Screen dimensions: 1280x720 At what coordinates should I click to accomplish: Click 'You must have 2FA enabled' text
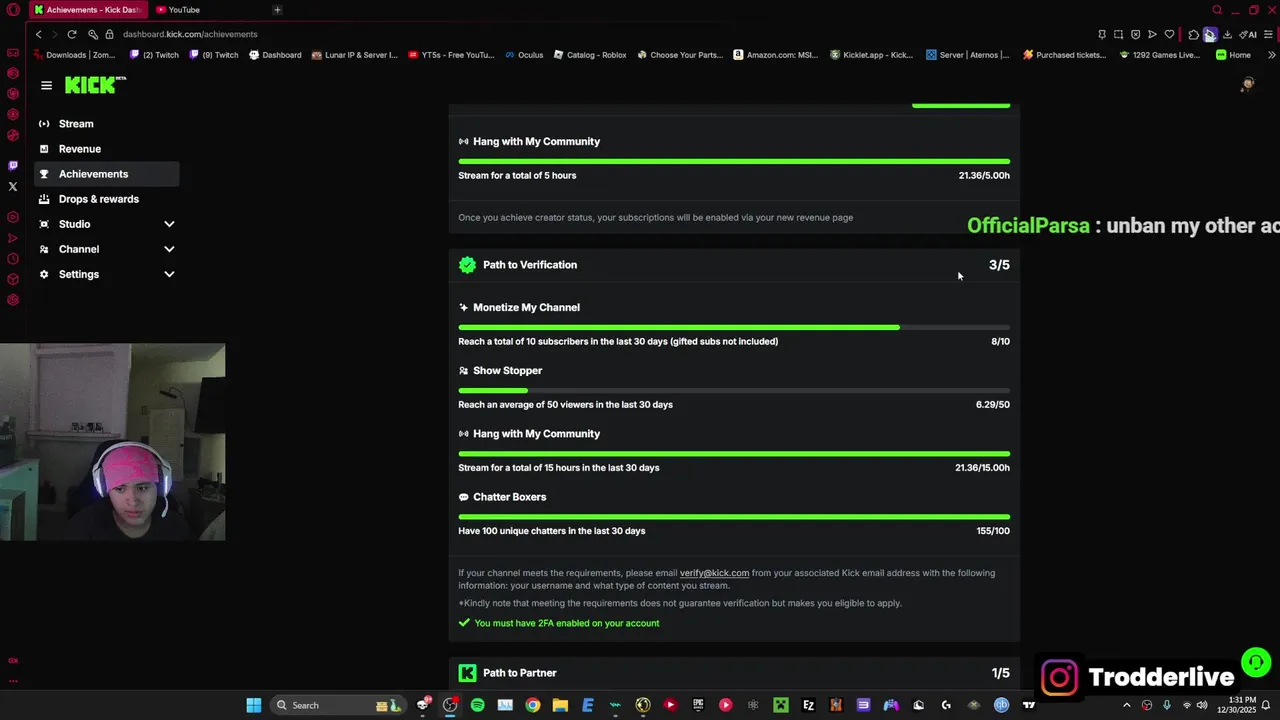click(567, 623)
